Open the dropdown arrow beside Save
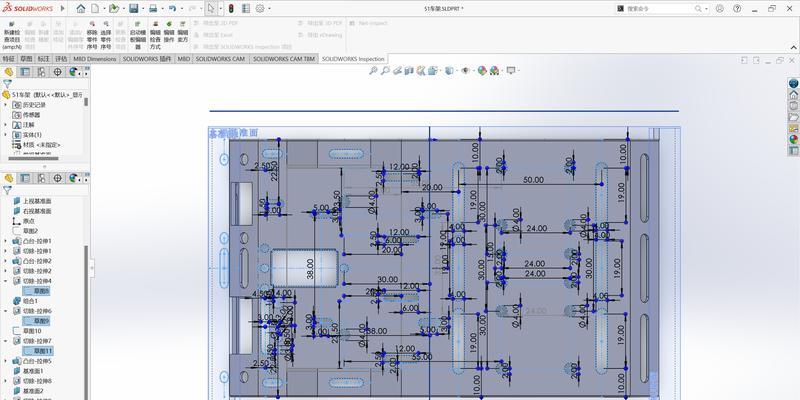The image size is (800, 400). (142, 9)
